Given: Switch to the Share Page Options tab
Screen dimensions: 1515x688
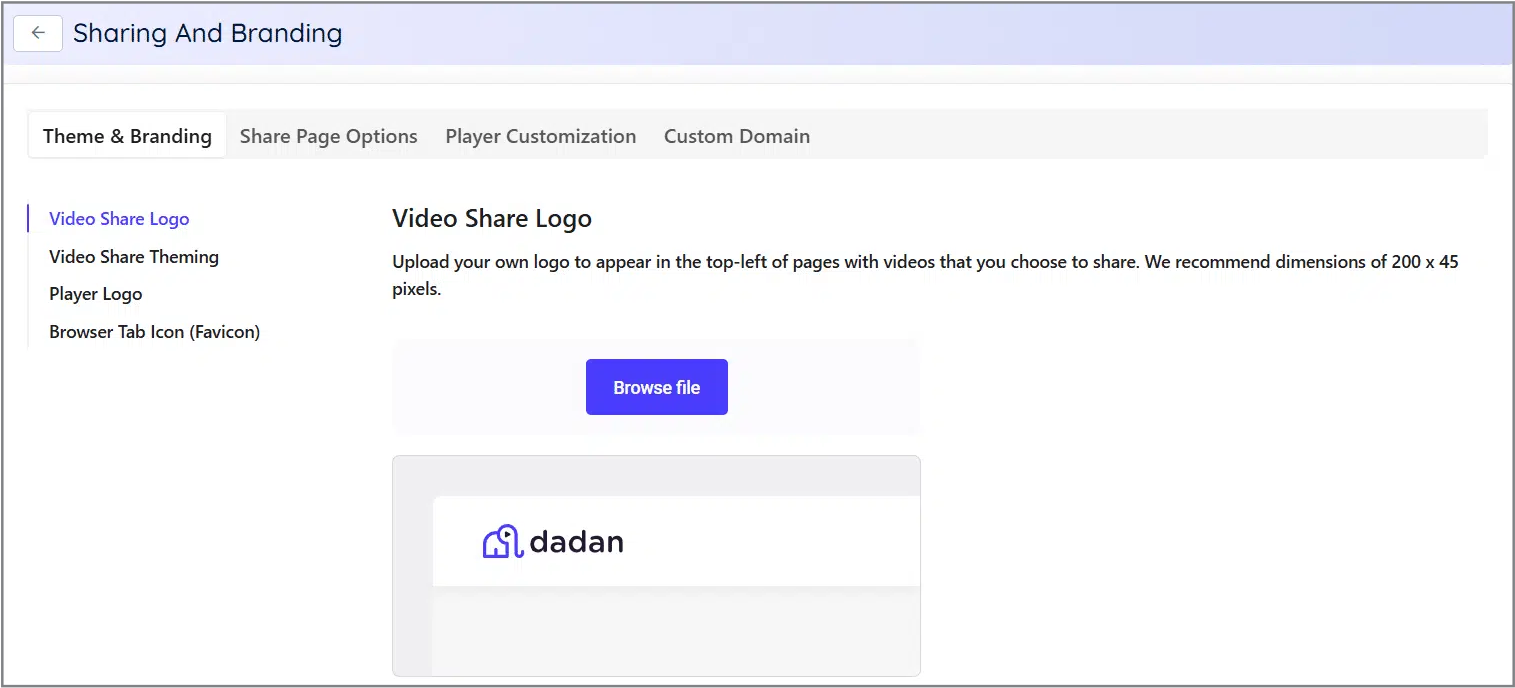Looking at the screenshot, I should [328, 135].
